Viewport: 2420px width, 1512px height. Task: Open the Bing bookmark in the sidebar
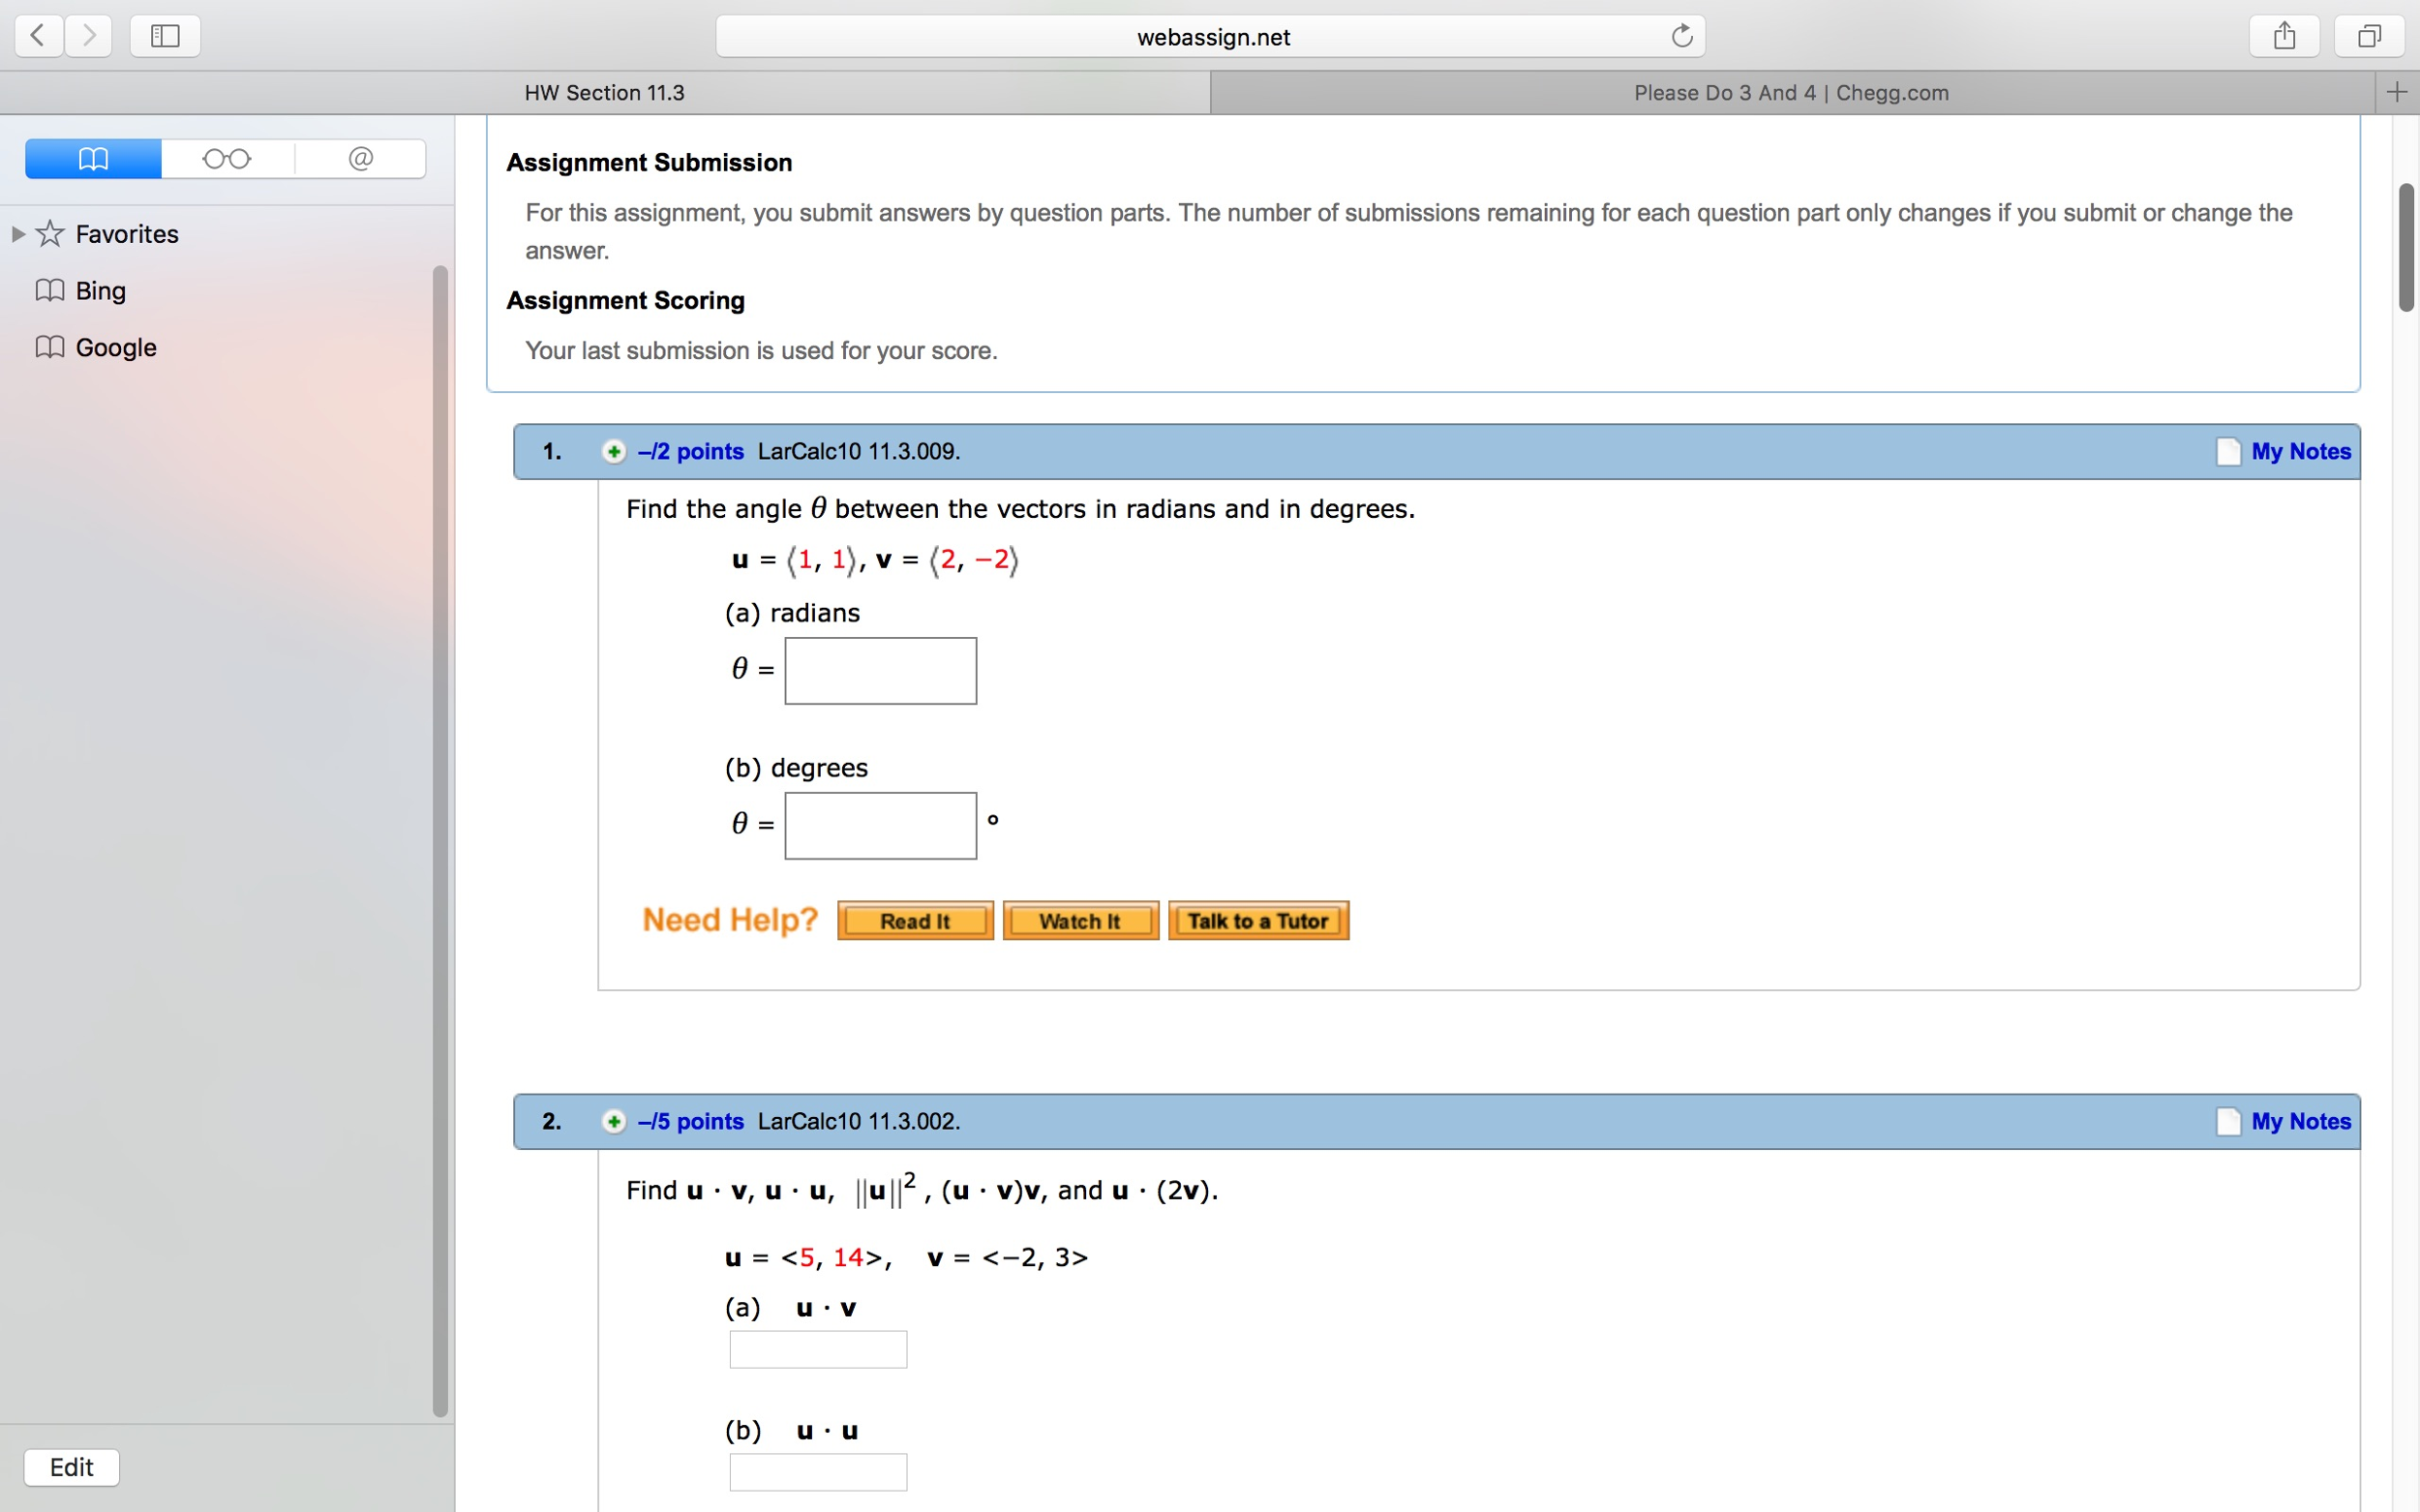click(99, 290)
